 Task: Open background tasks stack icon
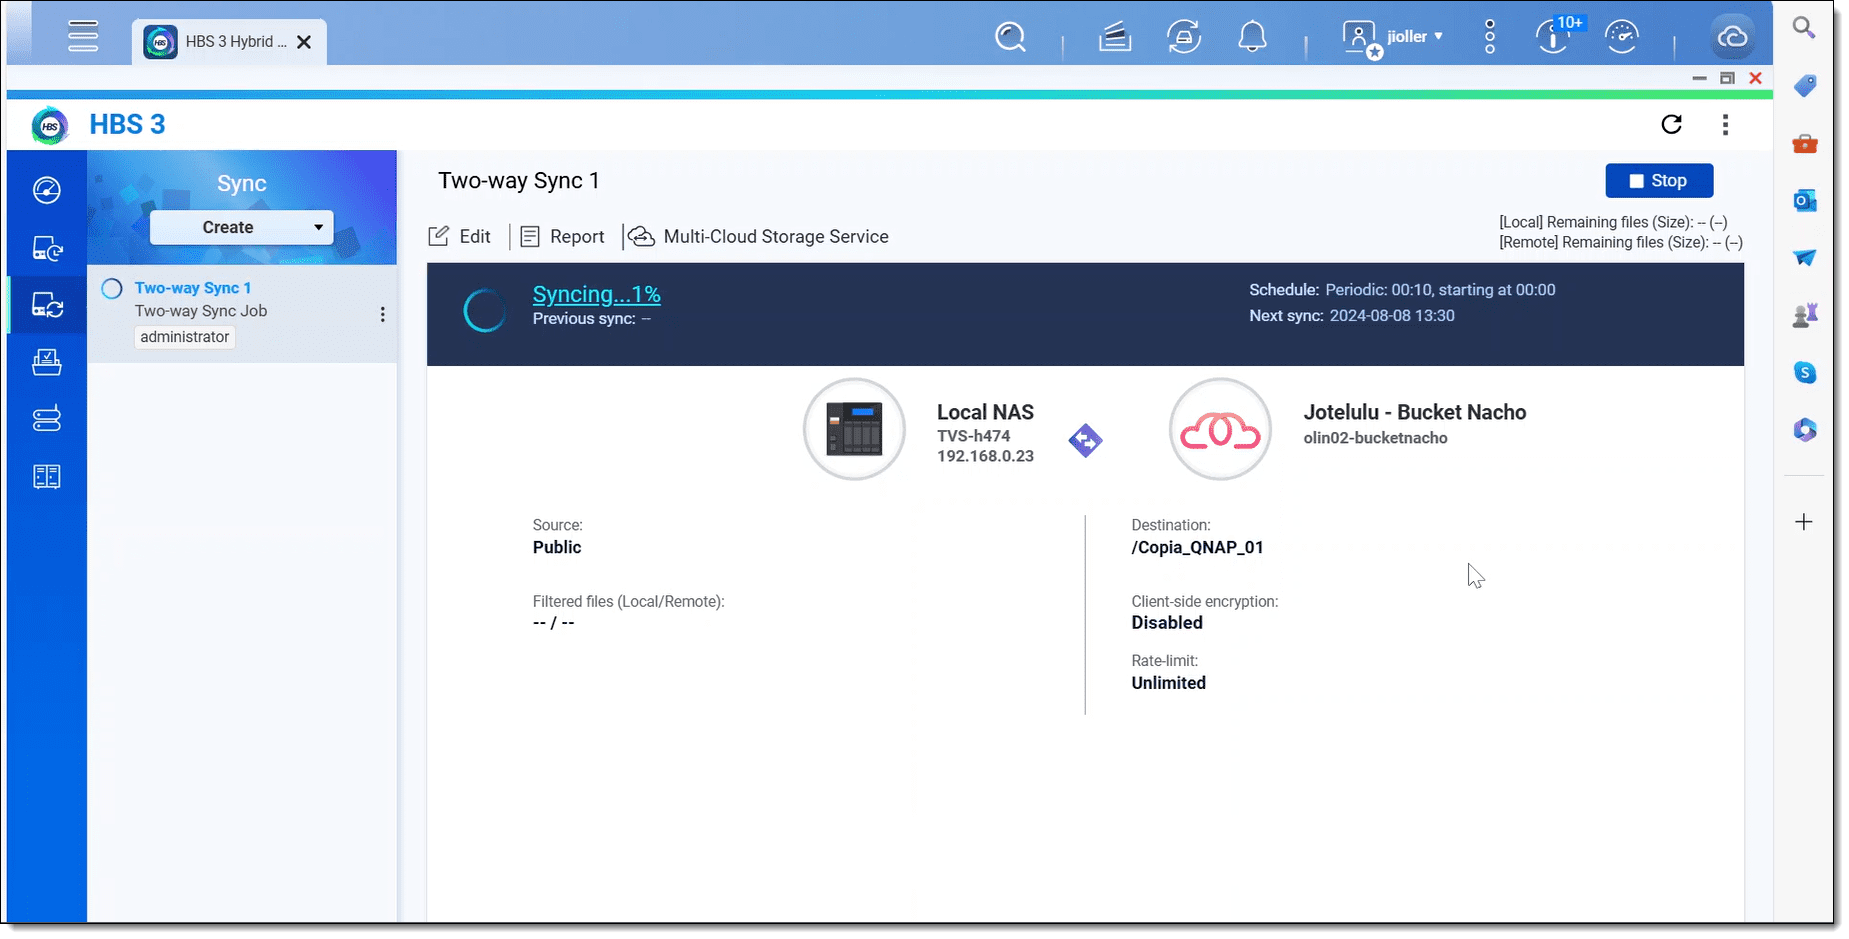1114,38
